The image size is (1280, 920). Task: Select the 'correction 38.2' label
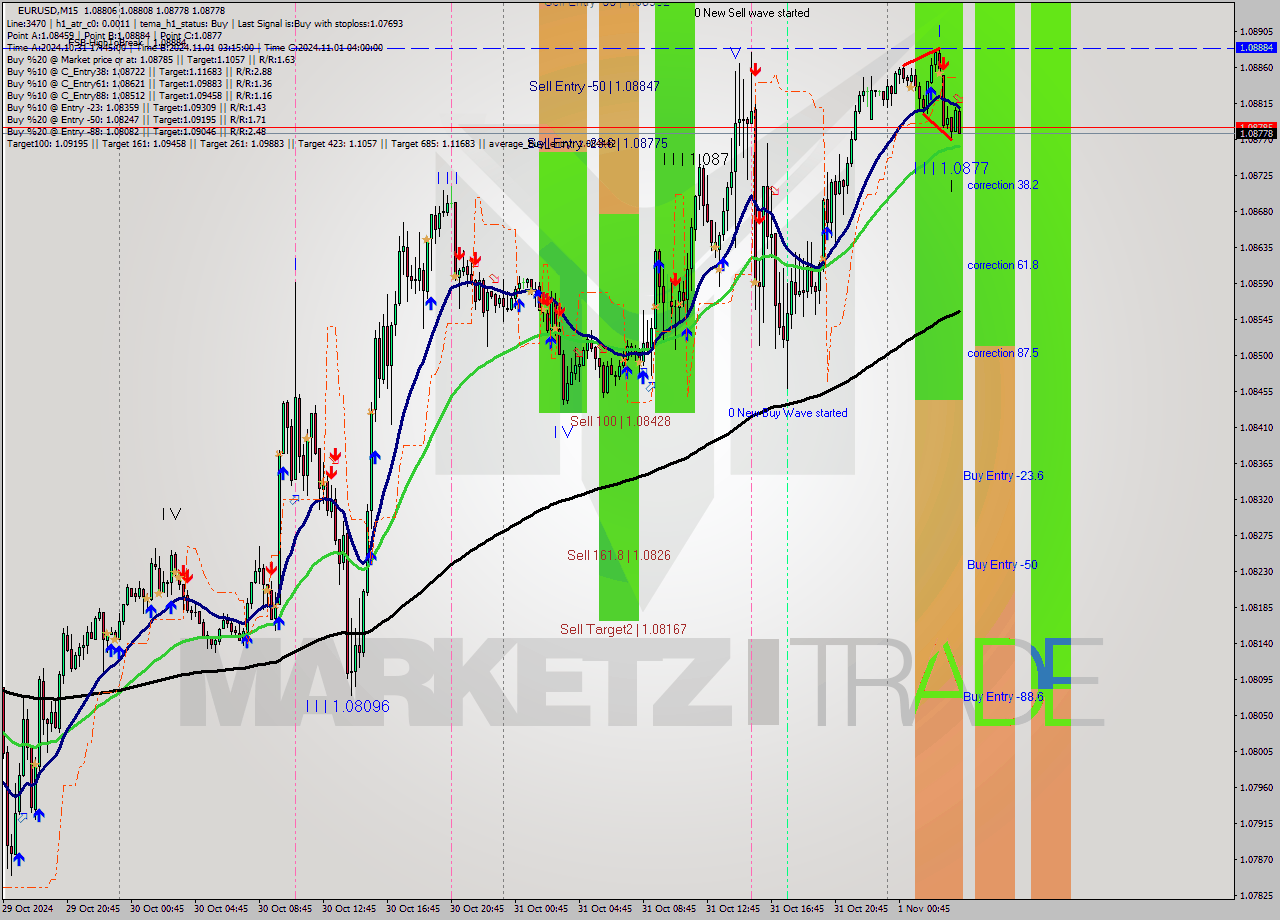pyautogui.click(x=1002, y=185)
